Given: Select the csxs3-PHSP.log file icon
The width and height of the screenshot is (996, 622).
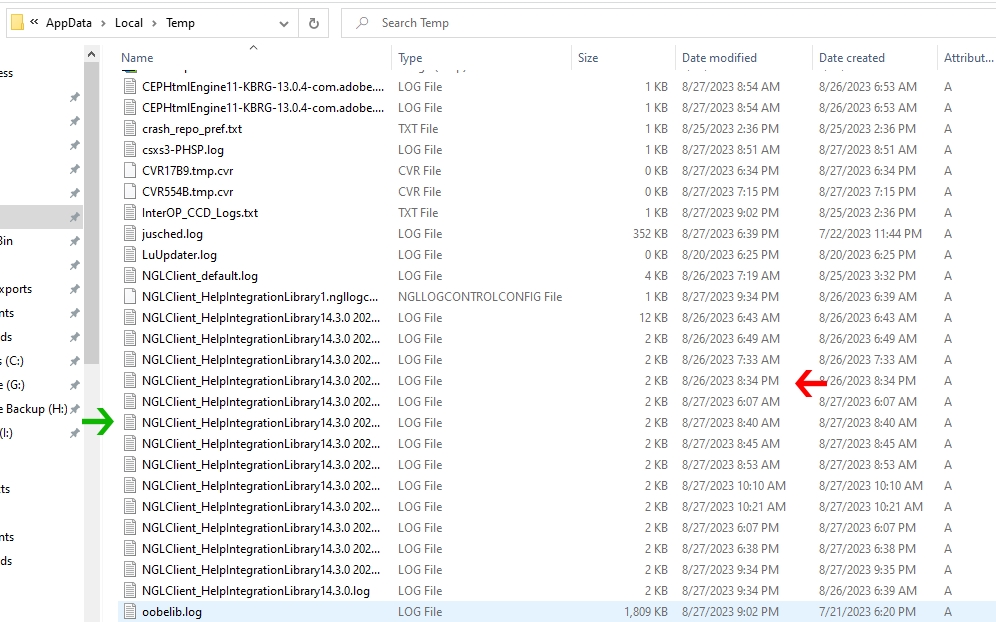Looking at the screenshot, I should 130,149.
